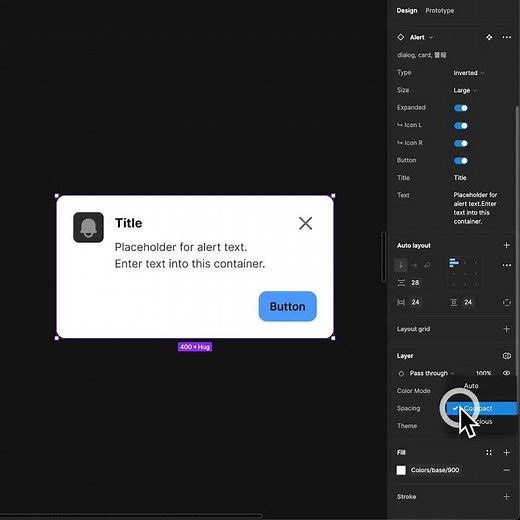Switch to the Prototype tab
Viewport: 520px width, 520px height.
point(439,11)
